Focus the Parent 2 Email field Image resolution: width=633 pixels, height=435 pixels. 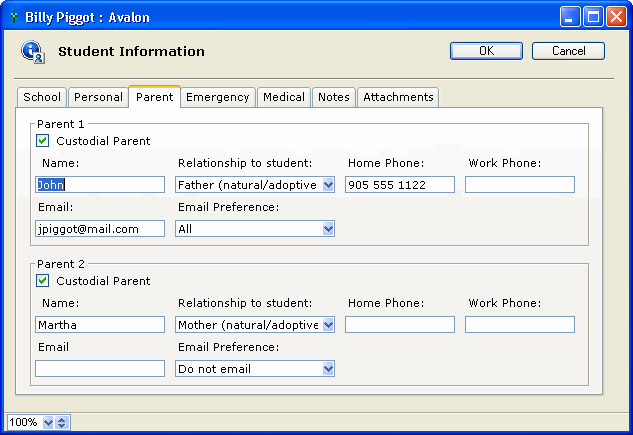pos(100,369)
